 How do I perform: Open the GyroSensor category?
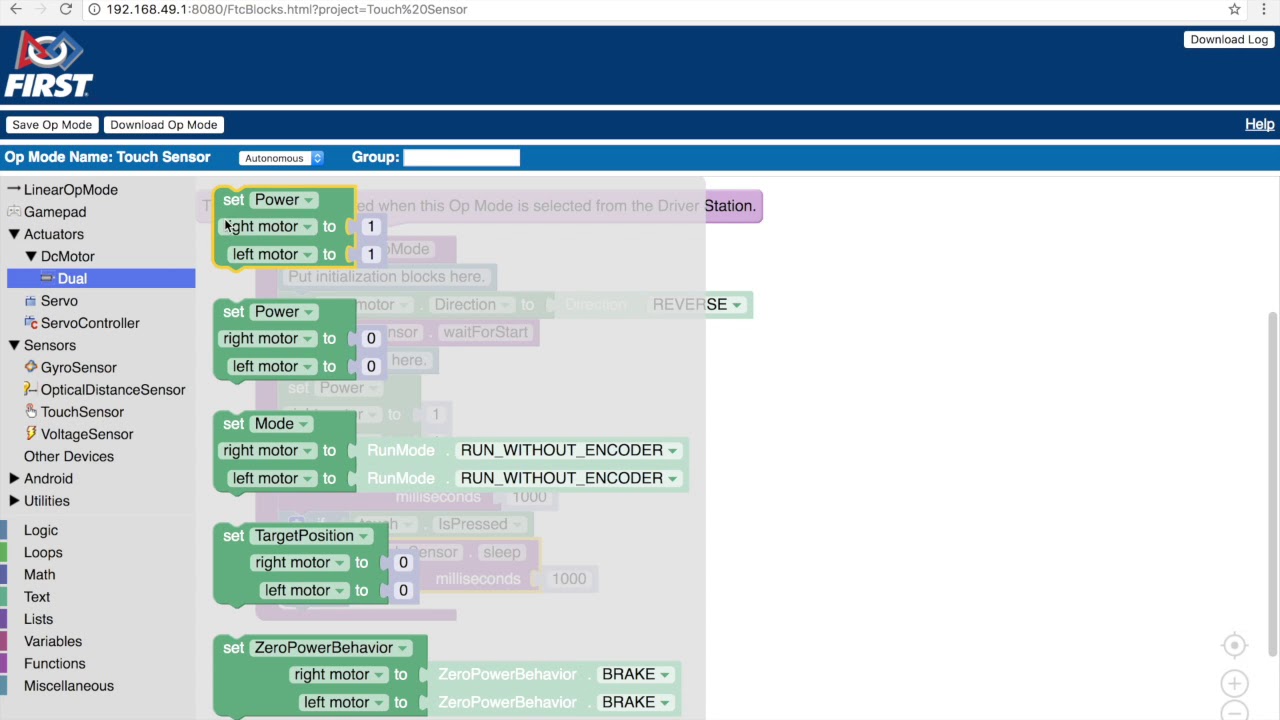pyautogui.click(x=78, y=368)
